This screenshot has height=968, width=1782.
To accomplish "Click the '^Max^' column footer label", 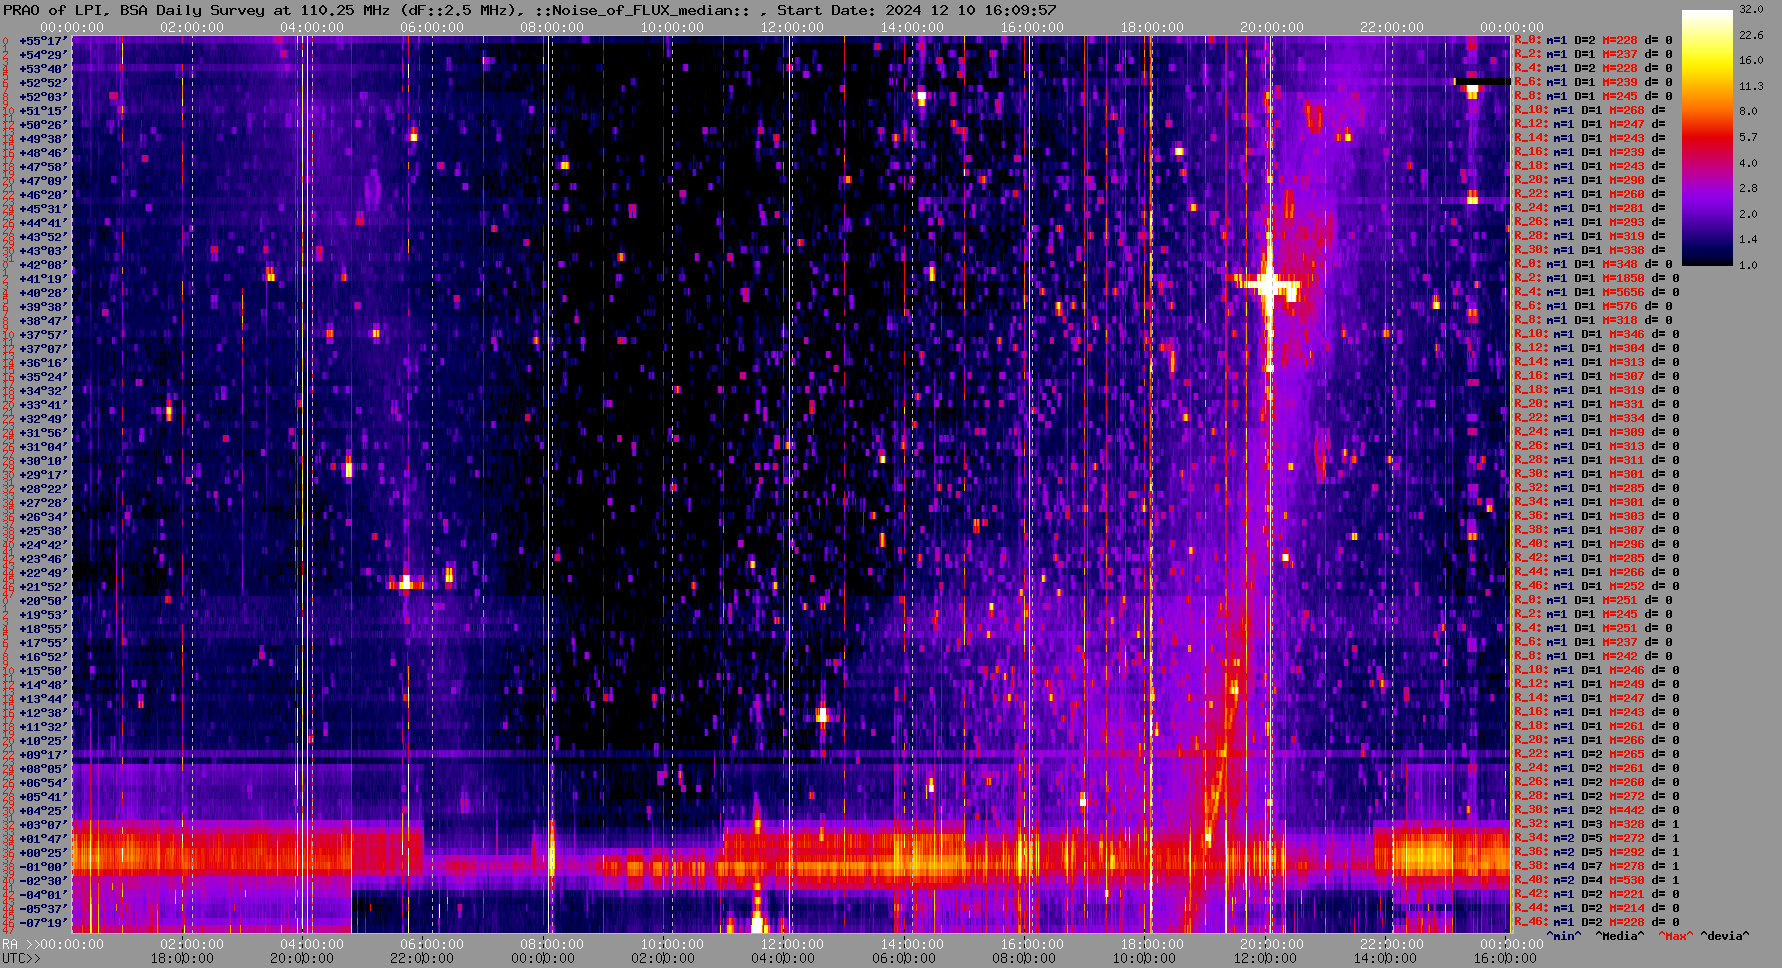I will [1674, 937].
